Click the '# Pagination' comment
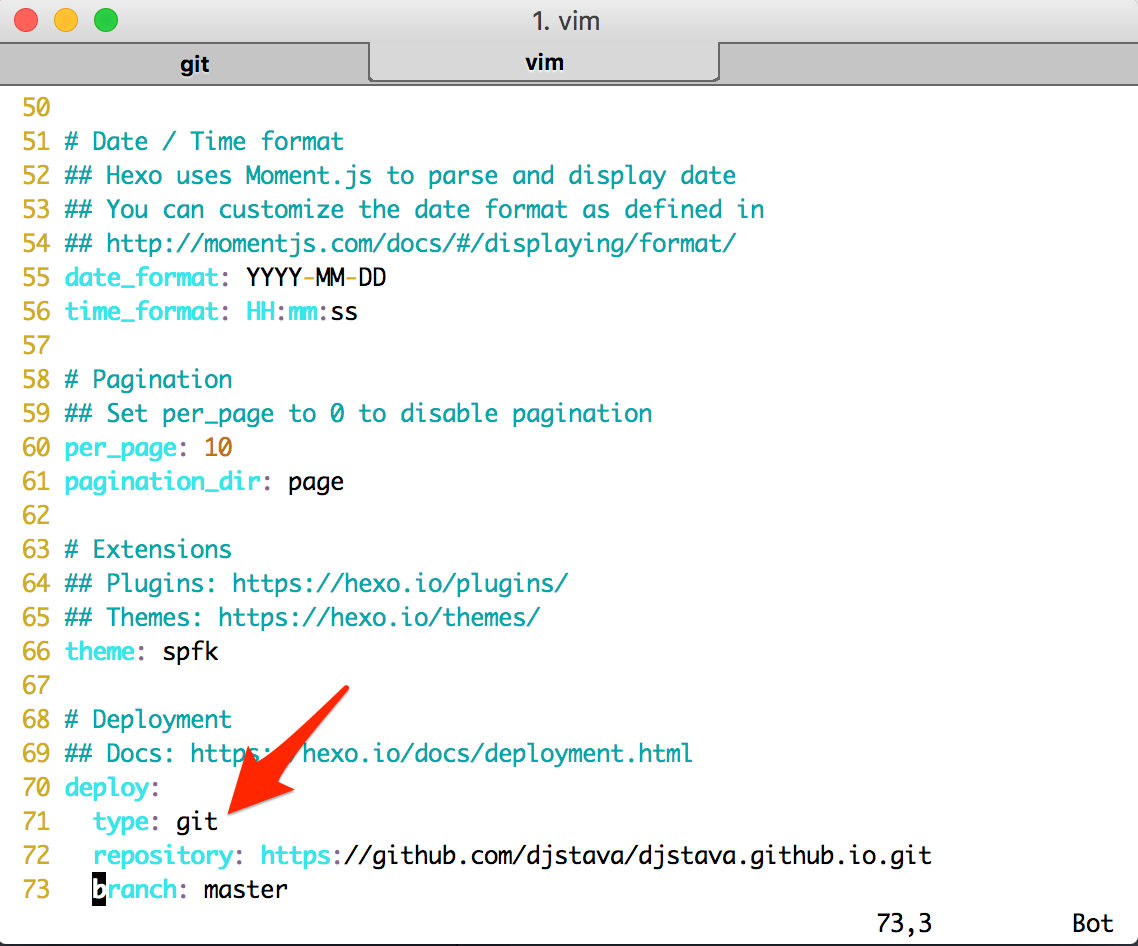The image size is (1138, 946). (148, 380)
